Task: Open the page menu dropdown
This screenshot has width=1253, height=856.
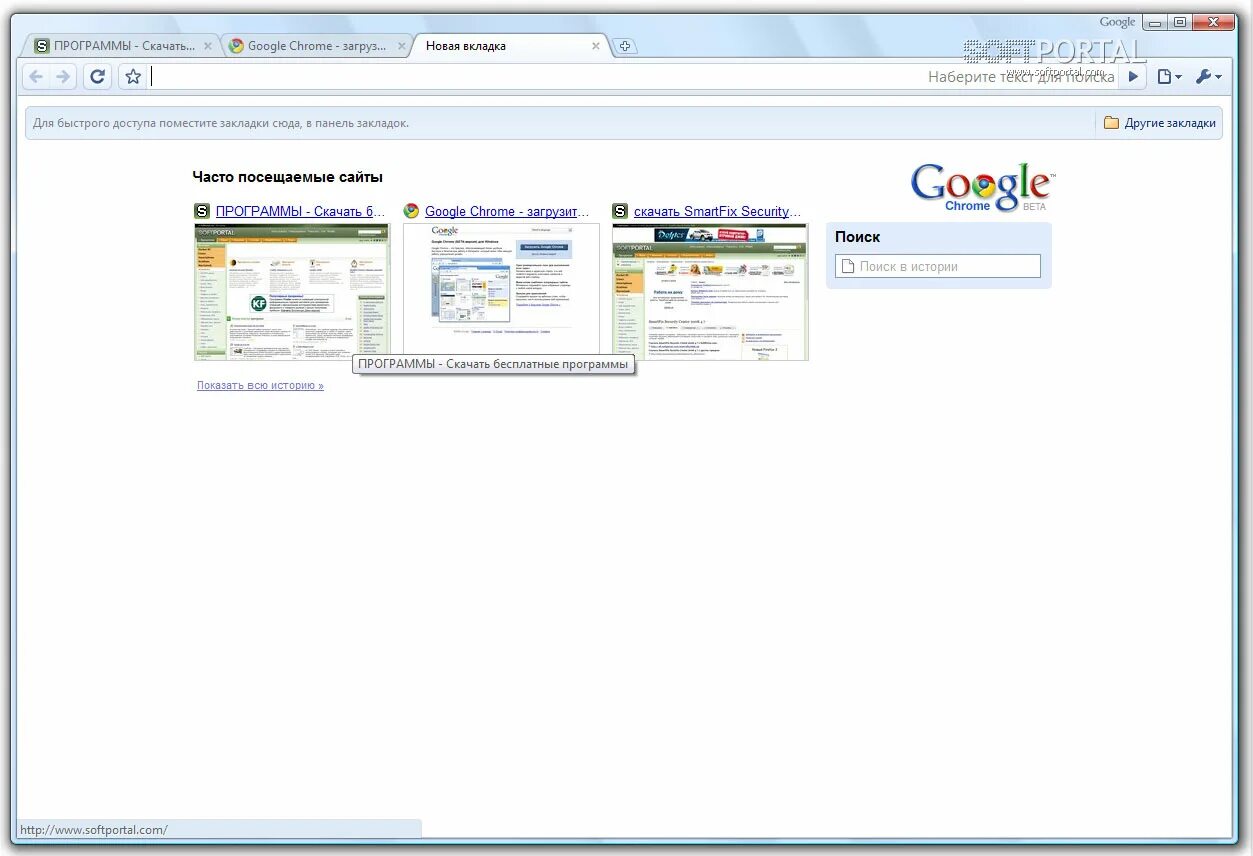Action: 1169,77
